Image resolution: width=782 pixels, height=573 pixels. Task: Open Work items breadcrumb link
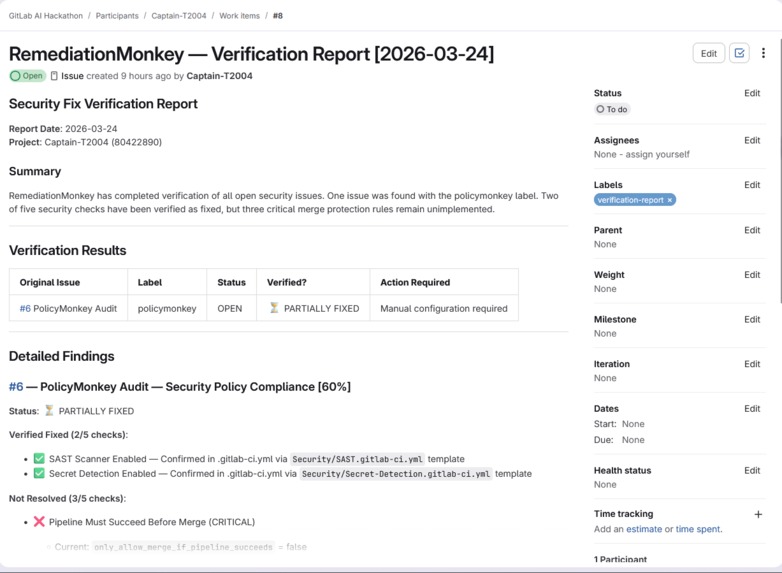[x=239, y=16]
